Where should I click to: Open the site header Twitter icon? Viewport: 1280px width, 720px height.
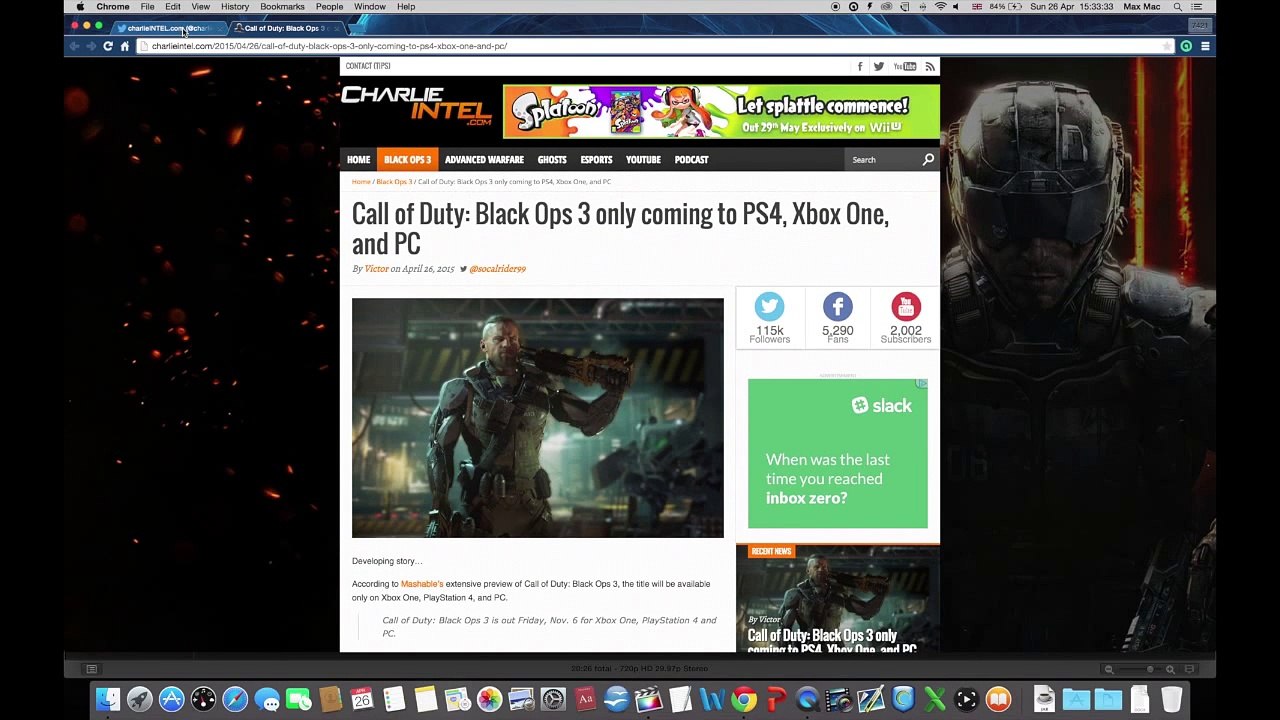[x=878, y=67]
